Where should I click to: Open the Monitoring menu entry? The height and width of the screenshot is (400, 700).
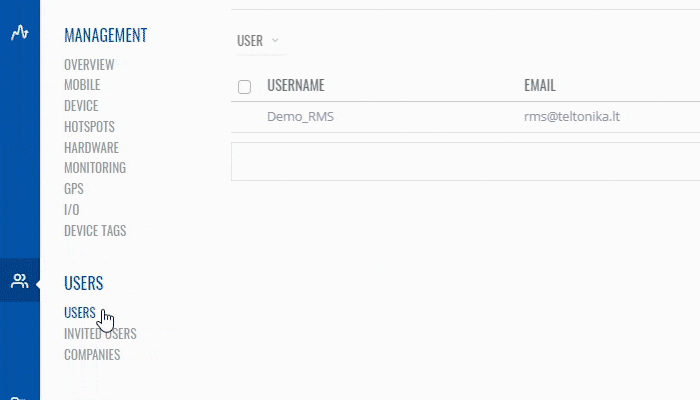point(95,168)
